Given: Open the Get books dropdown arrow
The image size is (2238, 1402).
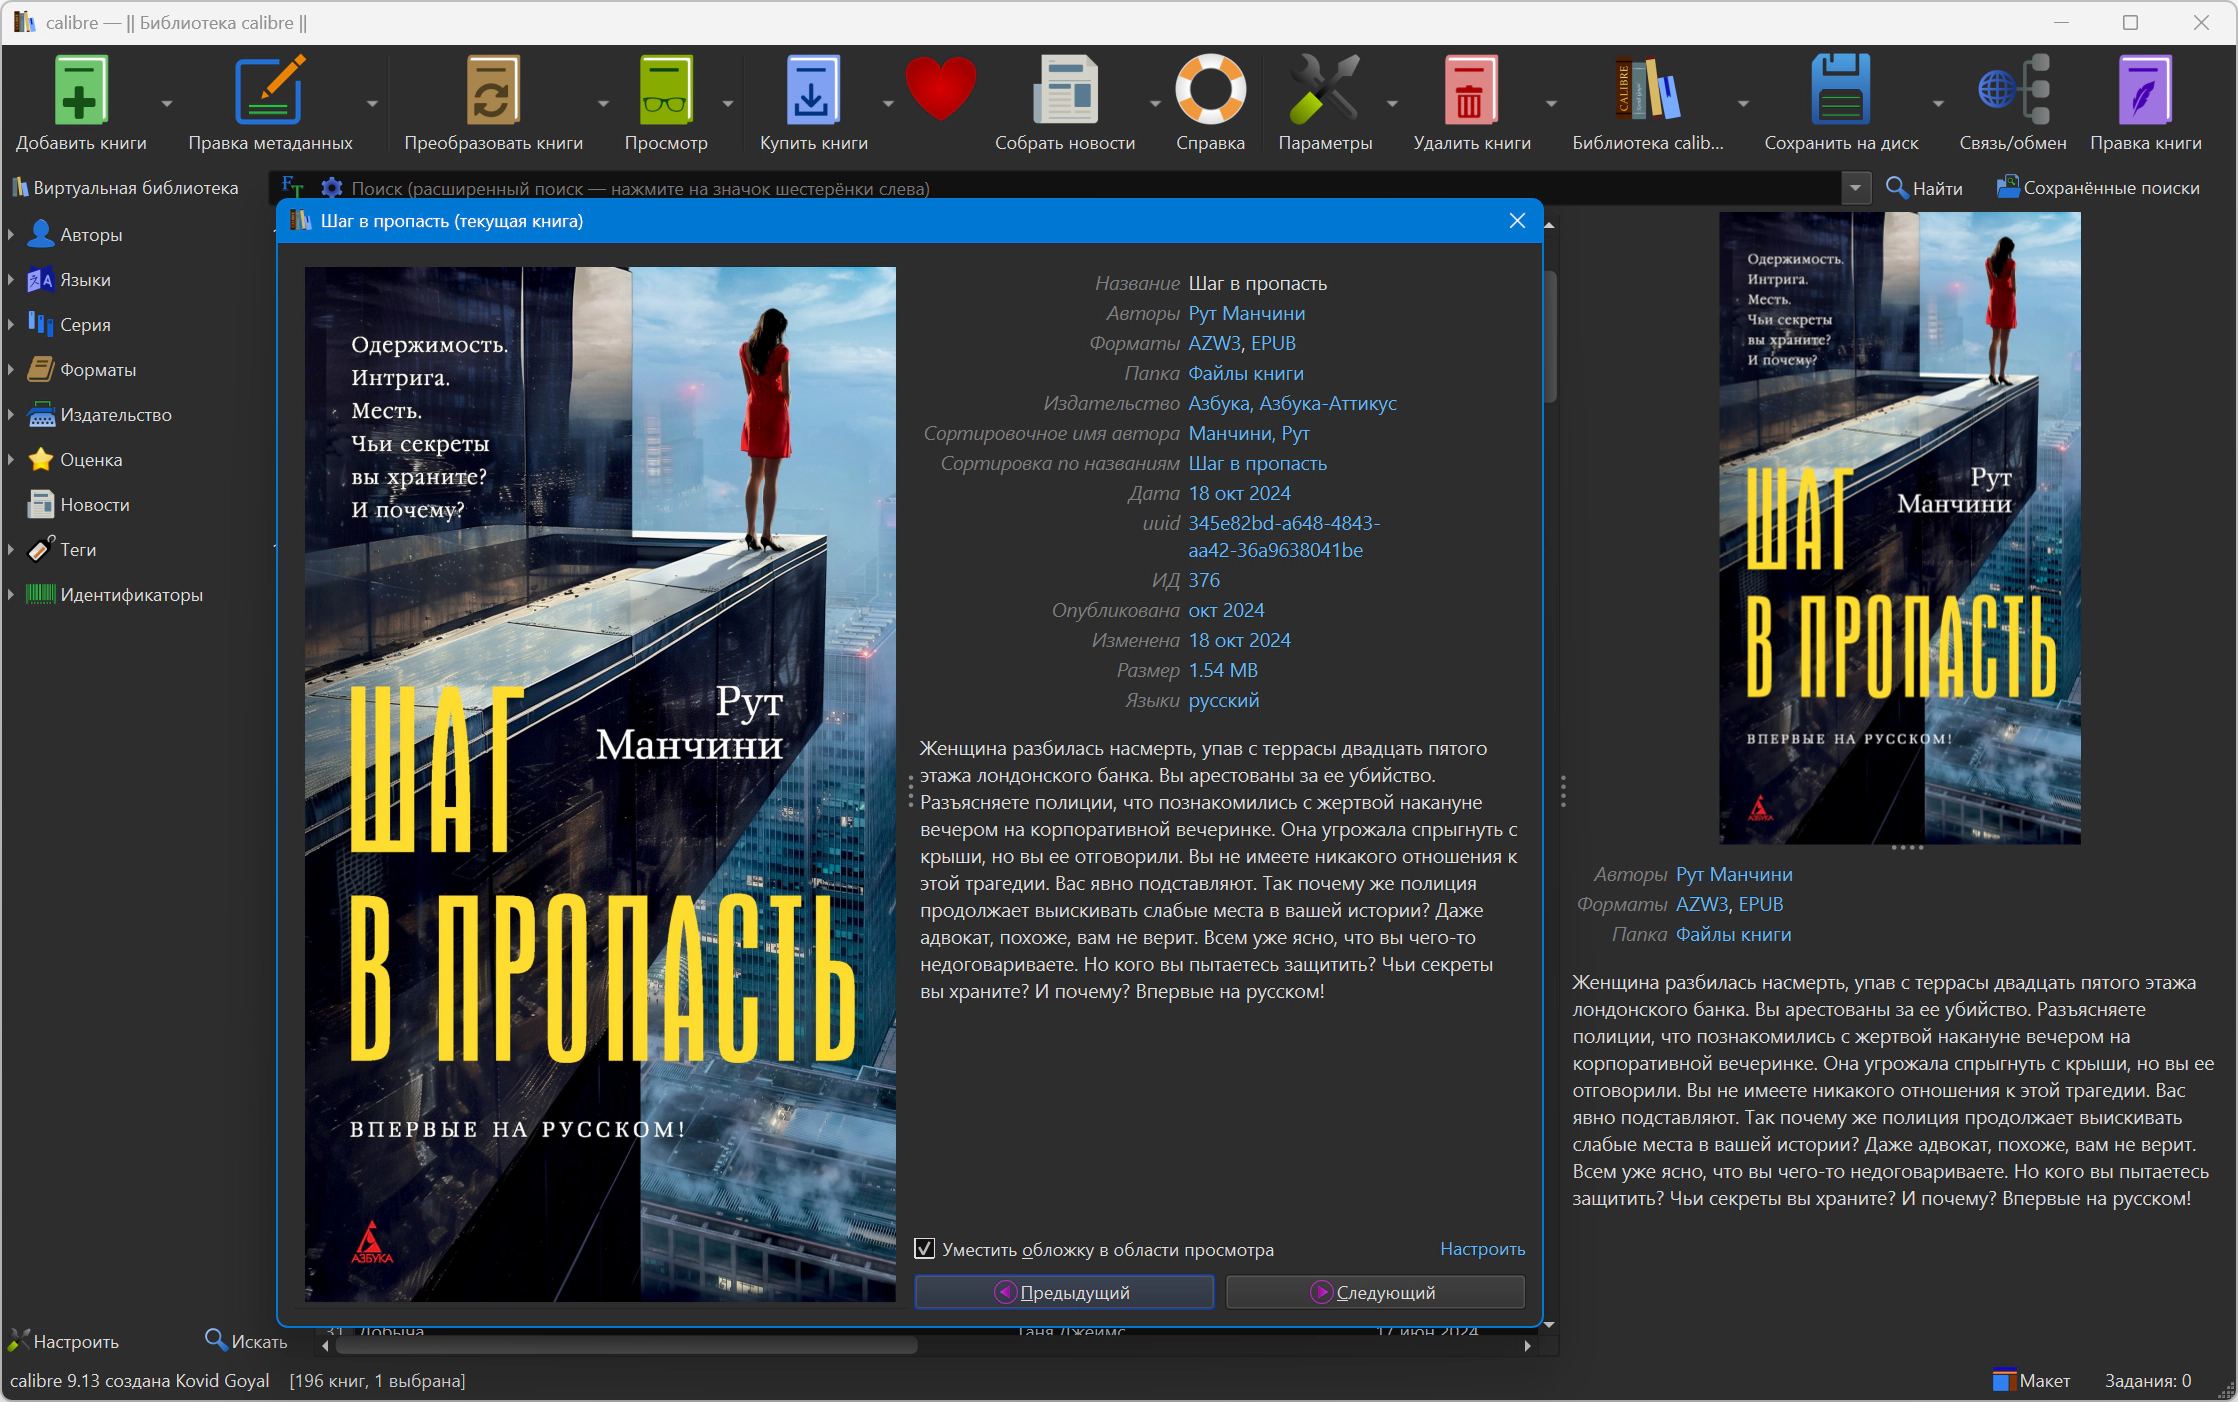Looking at the screenshot, I should coord(888,104).
